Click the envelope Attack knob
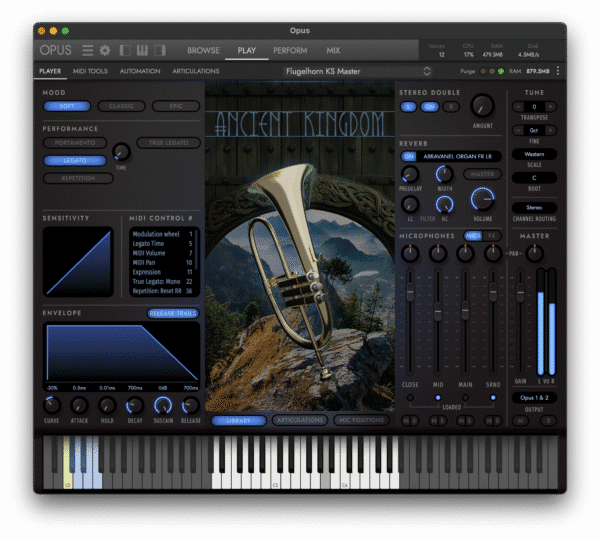Image resolution: width=600 pixels, height=538 pixels. (80, 406)
